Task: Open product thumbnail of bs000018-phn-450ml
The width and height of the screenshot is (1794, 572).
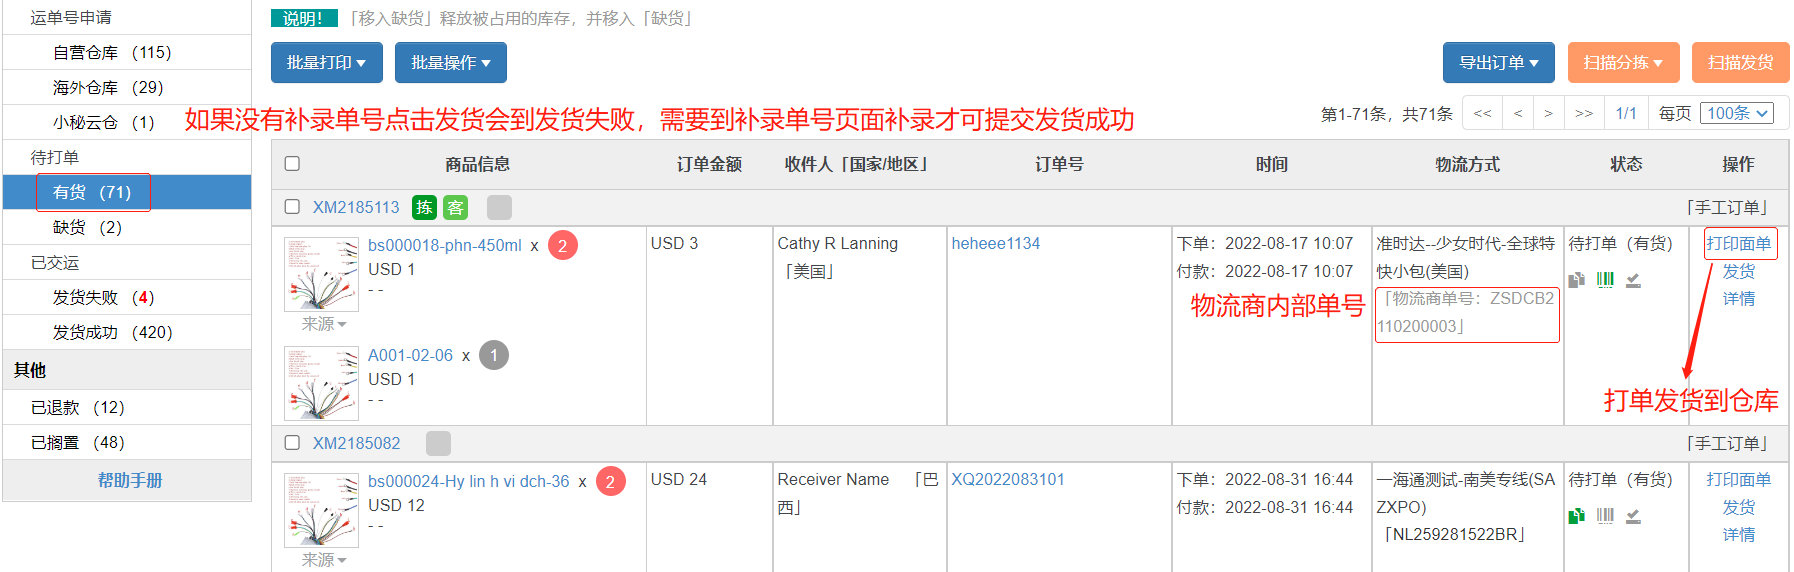Action: coord(321,274)
